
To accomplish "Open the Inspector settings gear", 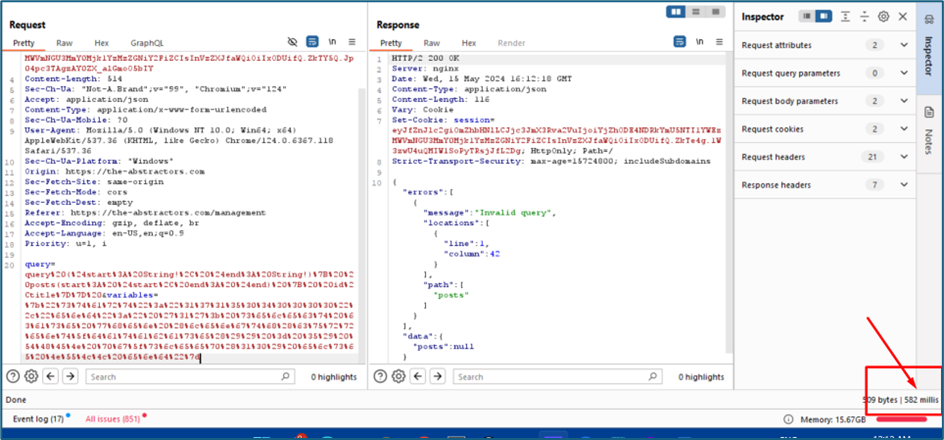I will click(x=883, y=17).
